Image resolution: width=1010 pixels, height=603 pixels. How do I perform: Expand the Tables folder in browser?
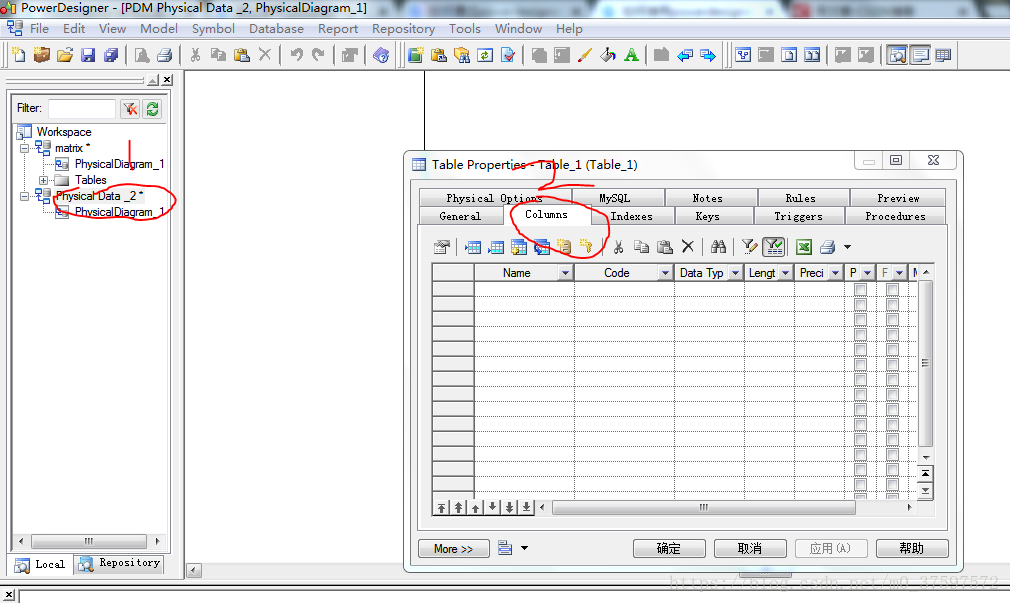click(43, 180)
